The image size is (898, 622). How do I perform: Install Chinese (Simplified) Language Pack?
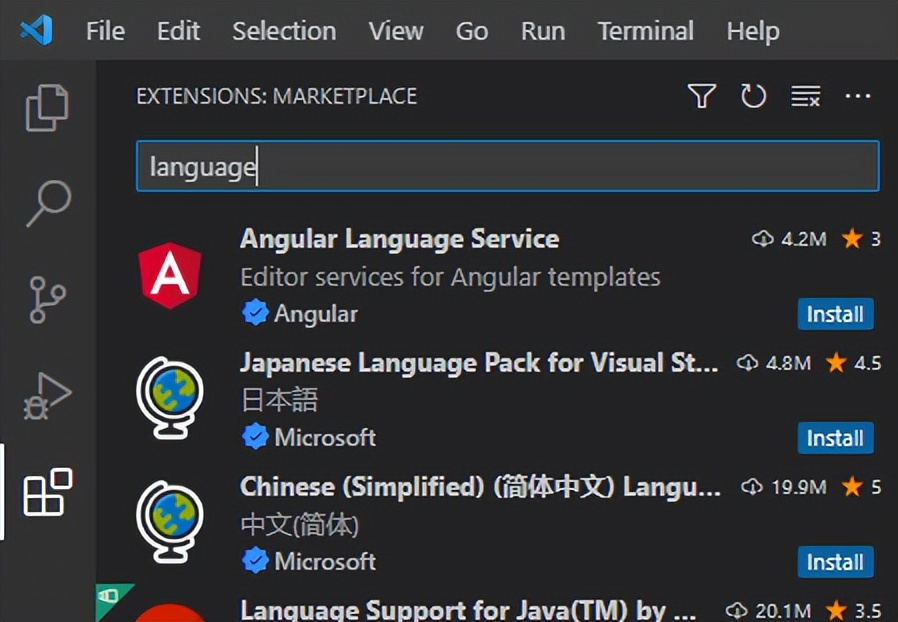coord(835,562)
